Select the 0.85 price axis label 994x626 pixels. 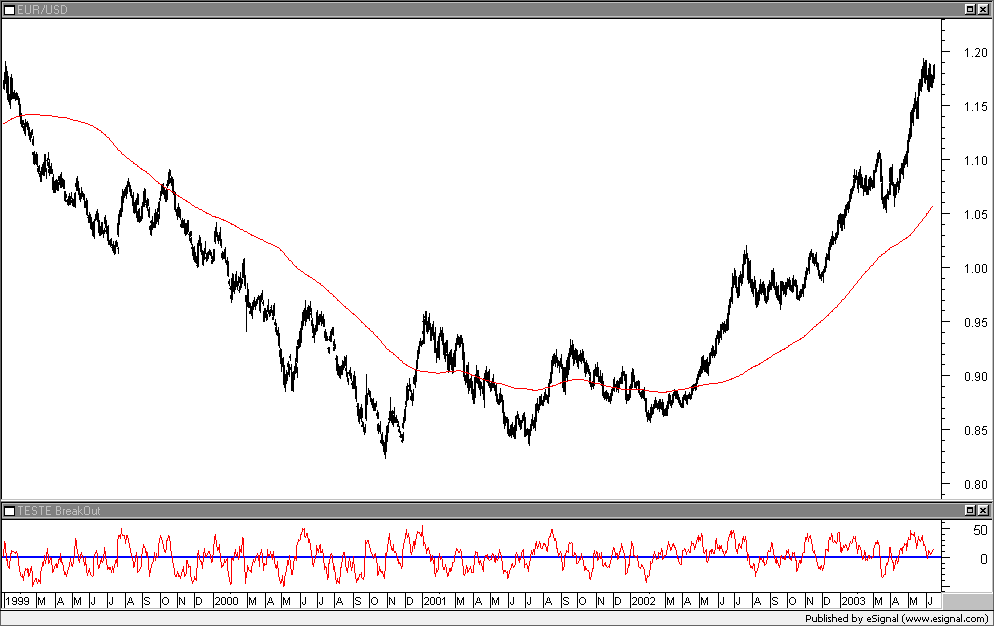click(976, 430)
